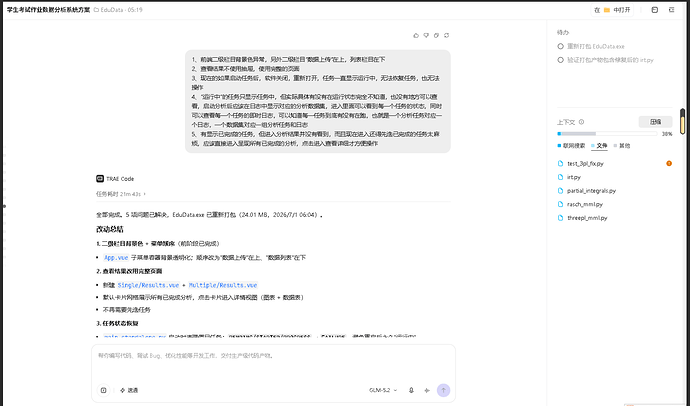Click the orange warning badge on test_3pl_fix.py

[x=669, y=163]
